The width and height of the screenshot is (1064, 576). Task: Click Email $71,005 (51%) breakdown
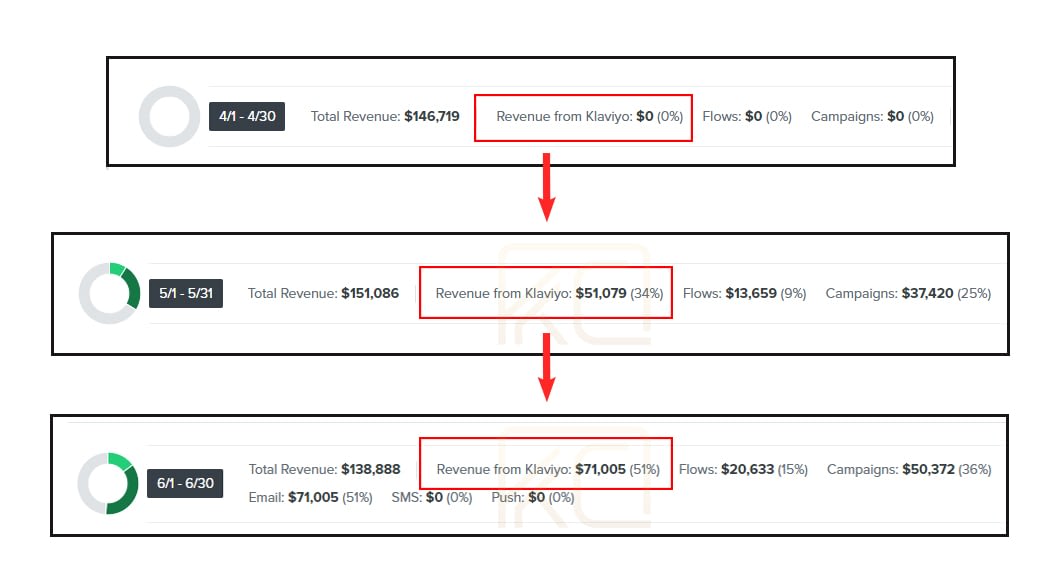coord(310,497)
